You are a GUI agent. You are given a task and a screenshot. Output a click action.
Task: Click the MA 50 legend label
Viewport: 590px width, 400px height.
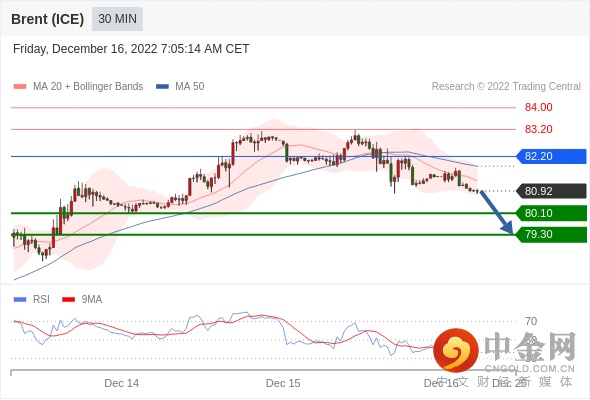(190, 87)
